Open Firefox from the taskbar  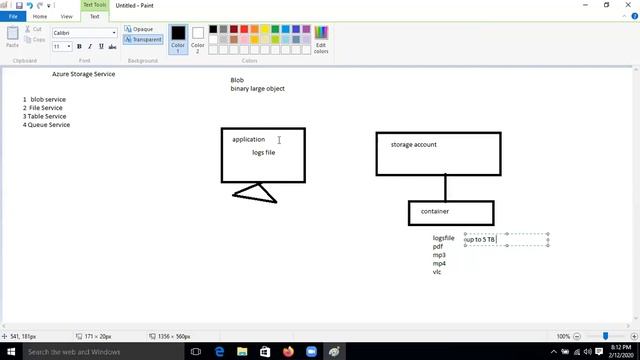point(288,351)
